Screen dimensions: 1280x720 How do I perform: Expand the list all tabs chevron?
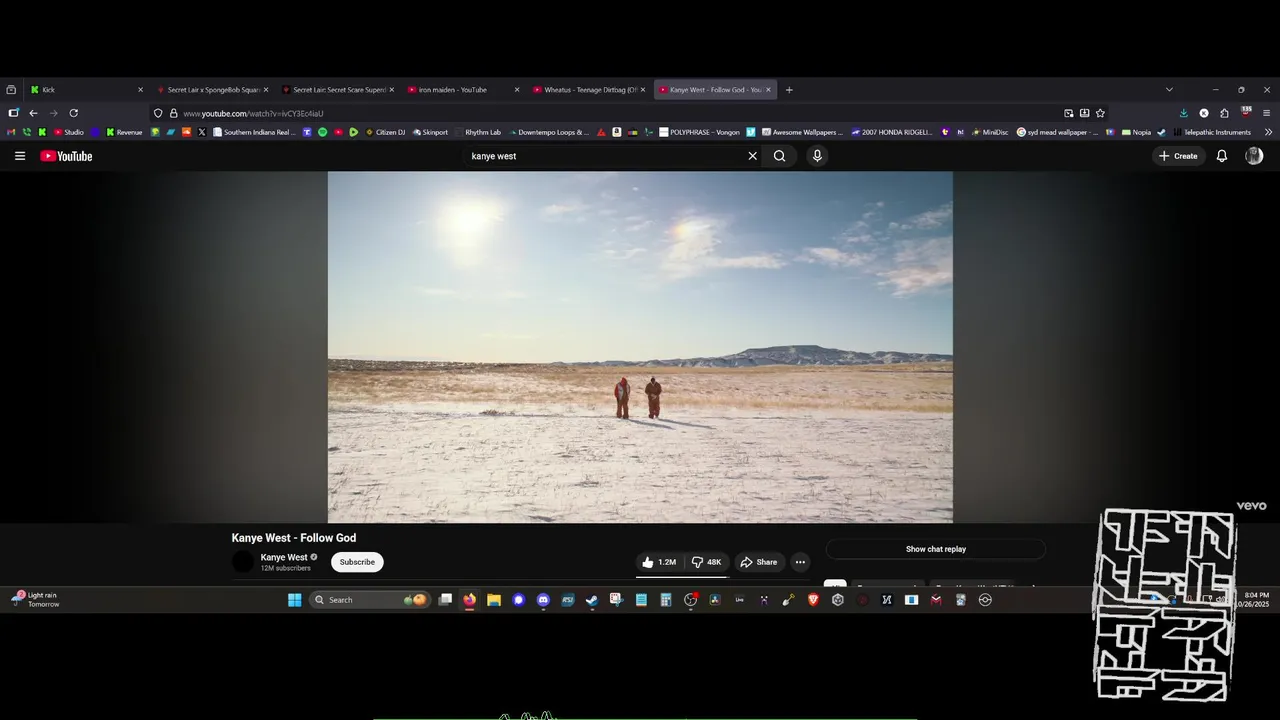coord(1169,90)
